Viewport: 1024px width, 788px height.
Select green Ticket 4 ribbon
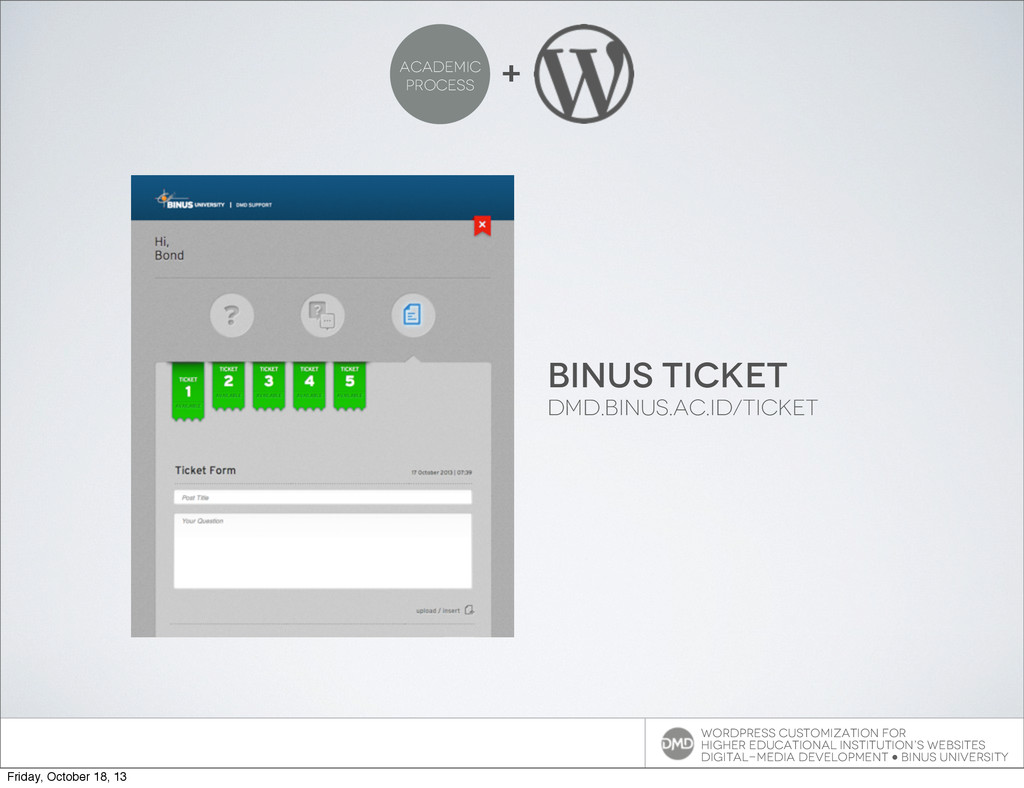[310, 386]
